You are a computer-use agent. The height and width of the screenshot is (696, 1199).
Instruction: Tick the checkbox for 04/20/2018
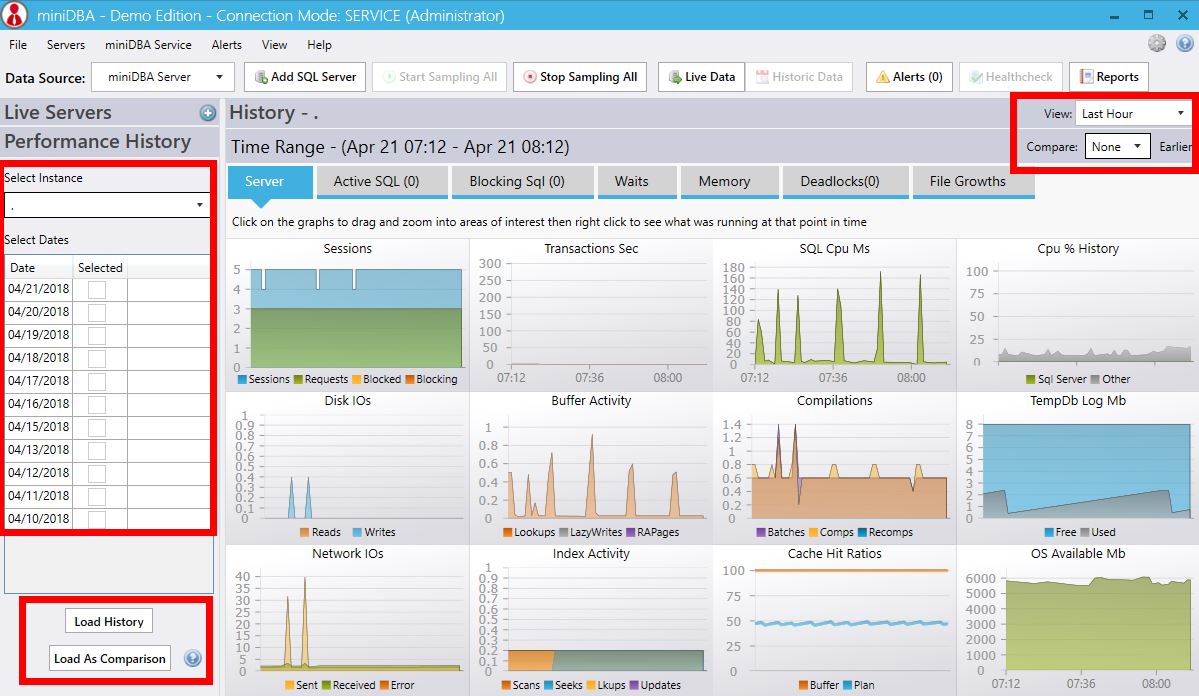[97, 313]
